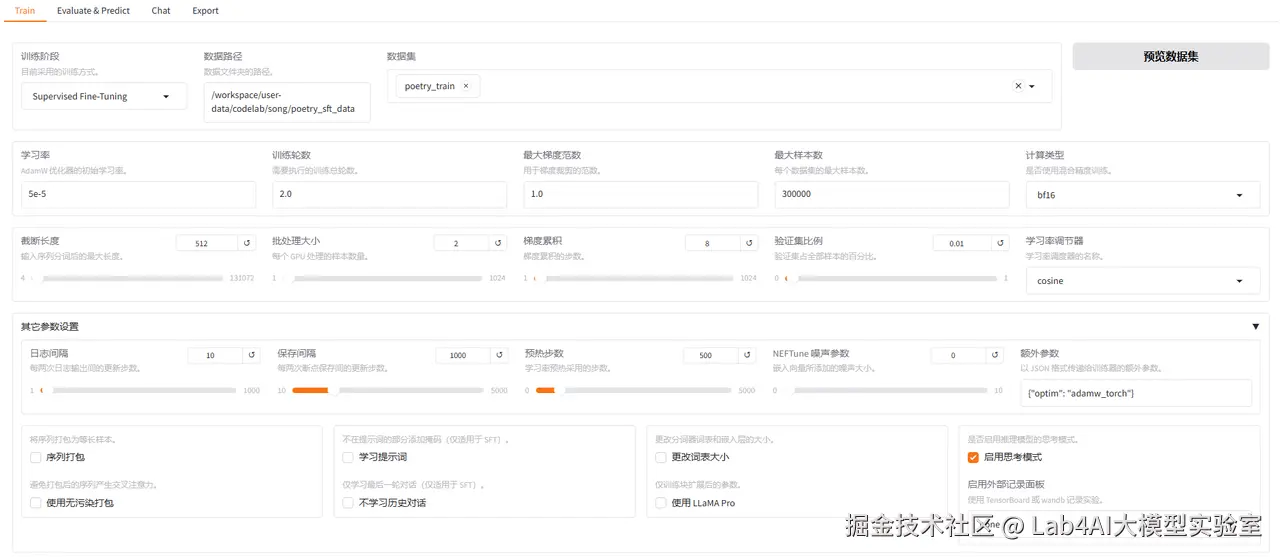Click the 批处理大小 number box showing 2

click(461, 243)
